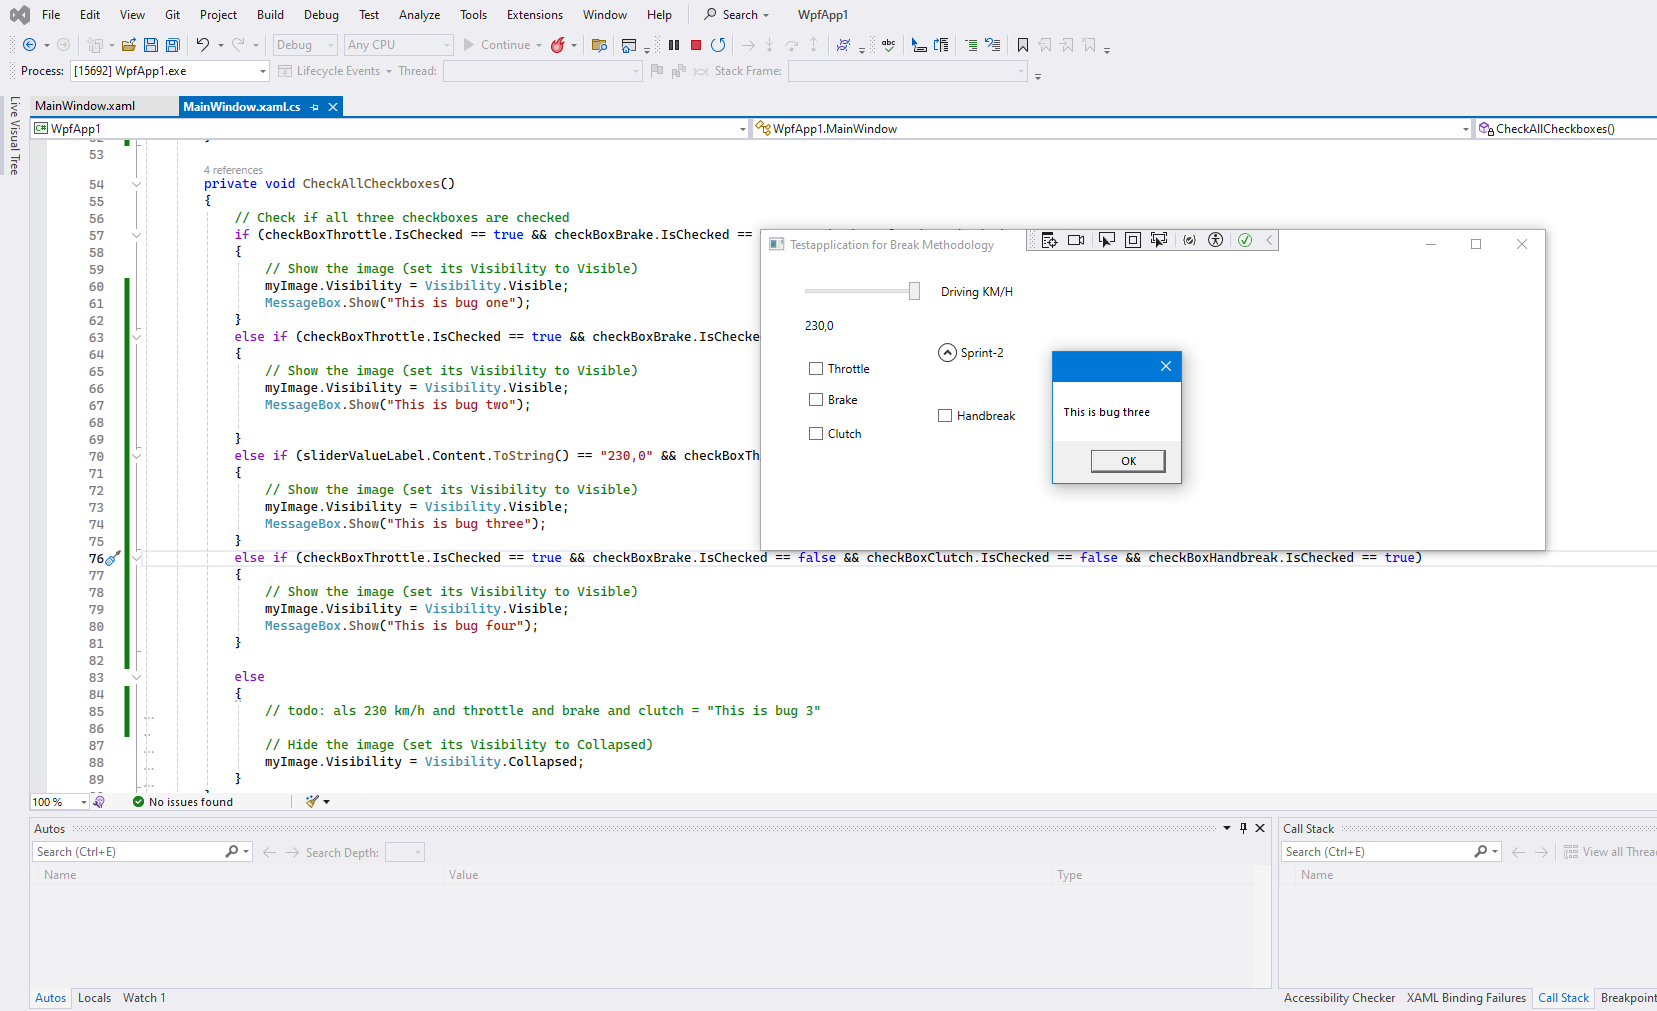Screen dimensions: 1657x1011
Task: Click the Binding Failures braces icon
Action: click(1189, 240)
